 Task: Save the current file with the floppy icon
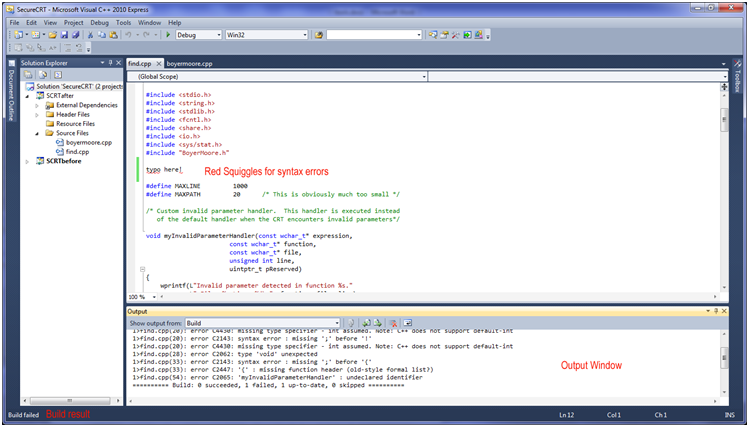tap(64, 35)
